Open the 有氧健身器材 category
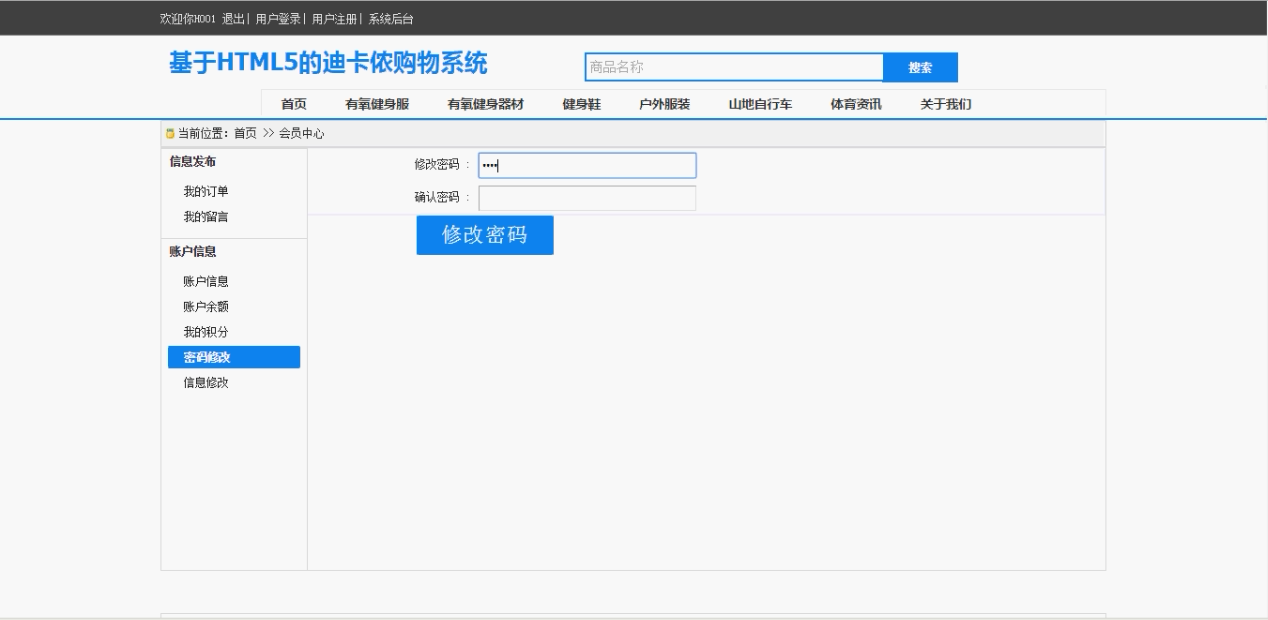 (x=485, y=104)
